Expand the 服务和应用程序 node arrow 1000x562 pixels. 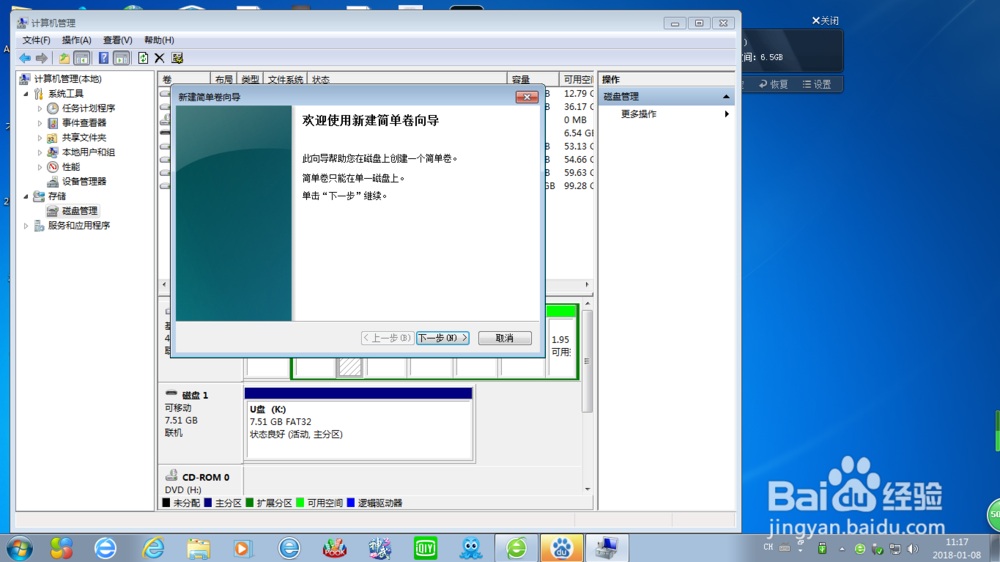pos(26,226)
